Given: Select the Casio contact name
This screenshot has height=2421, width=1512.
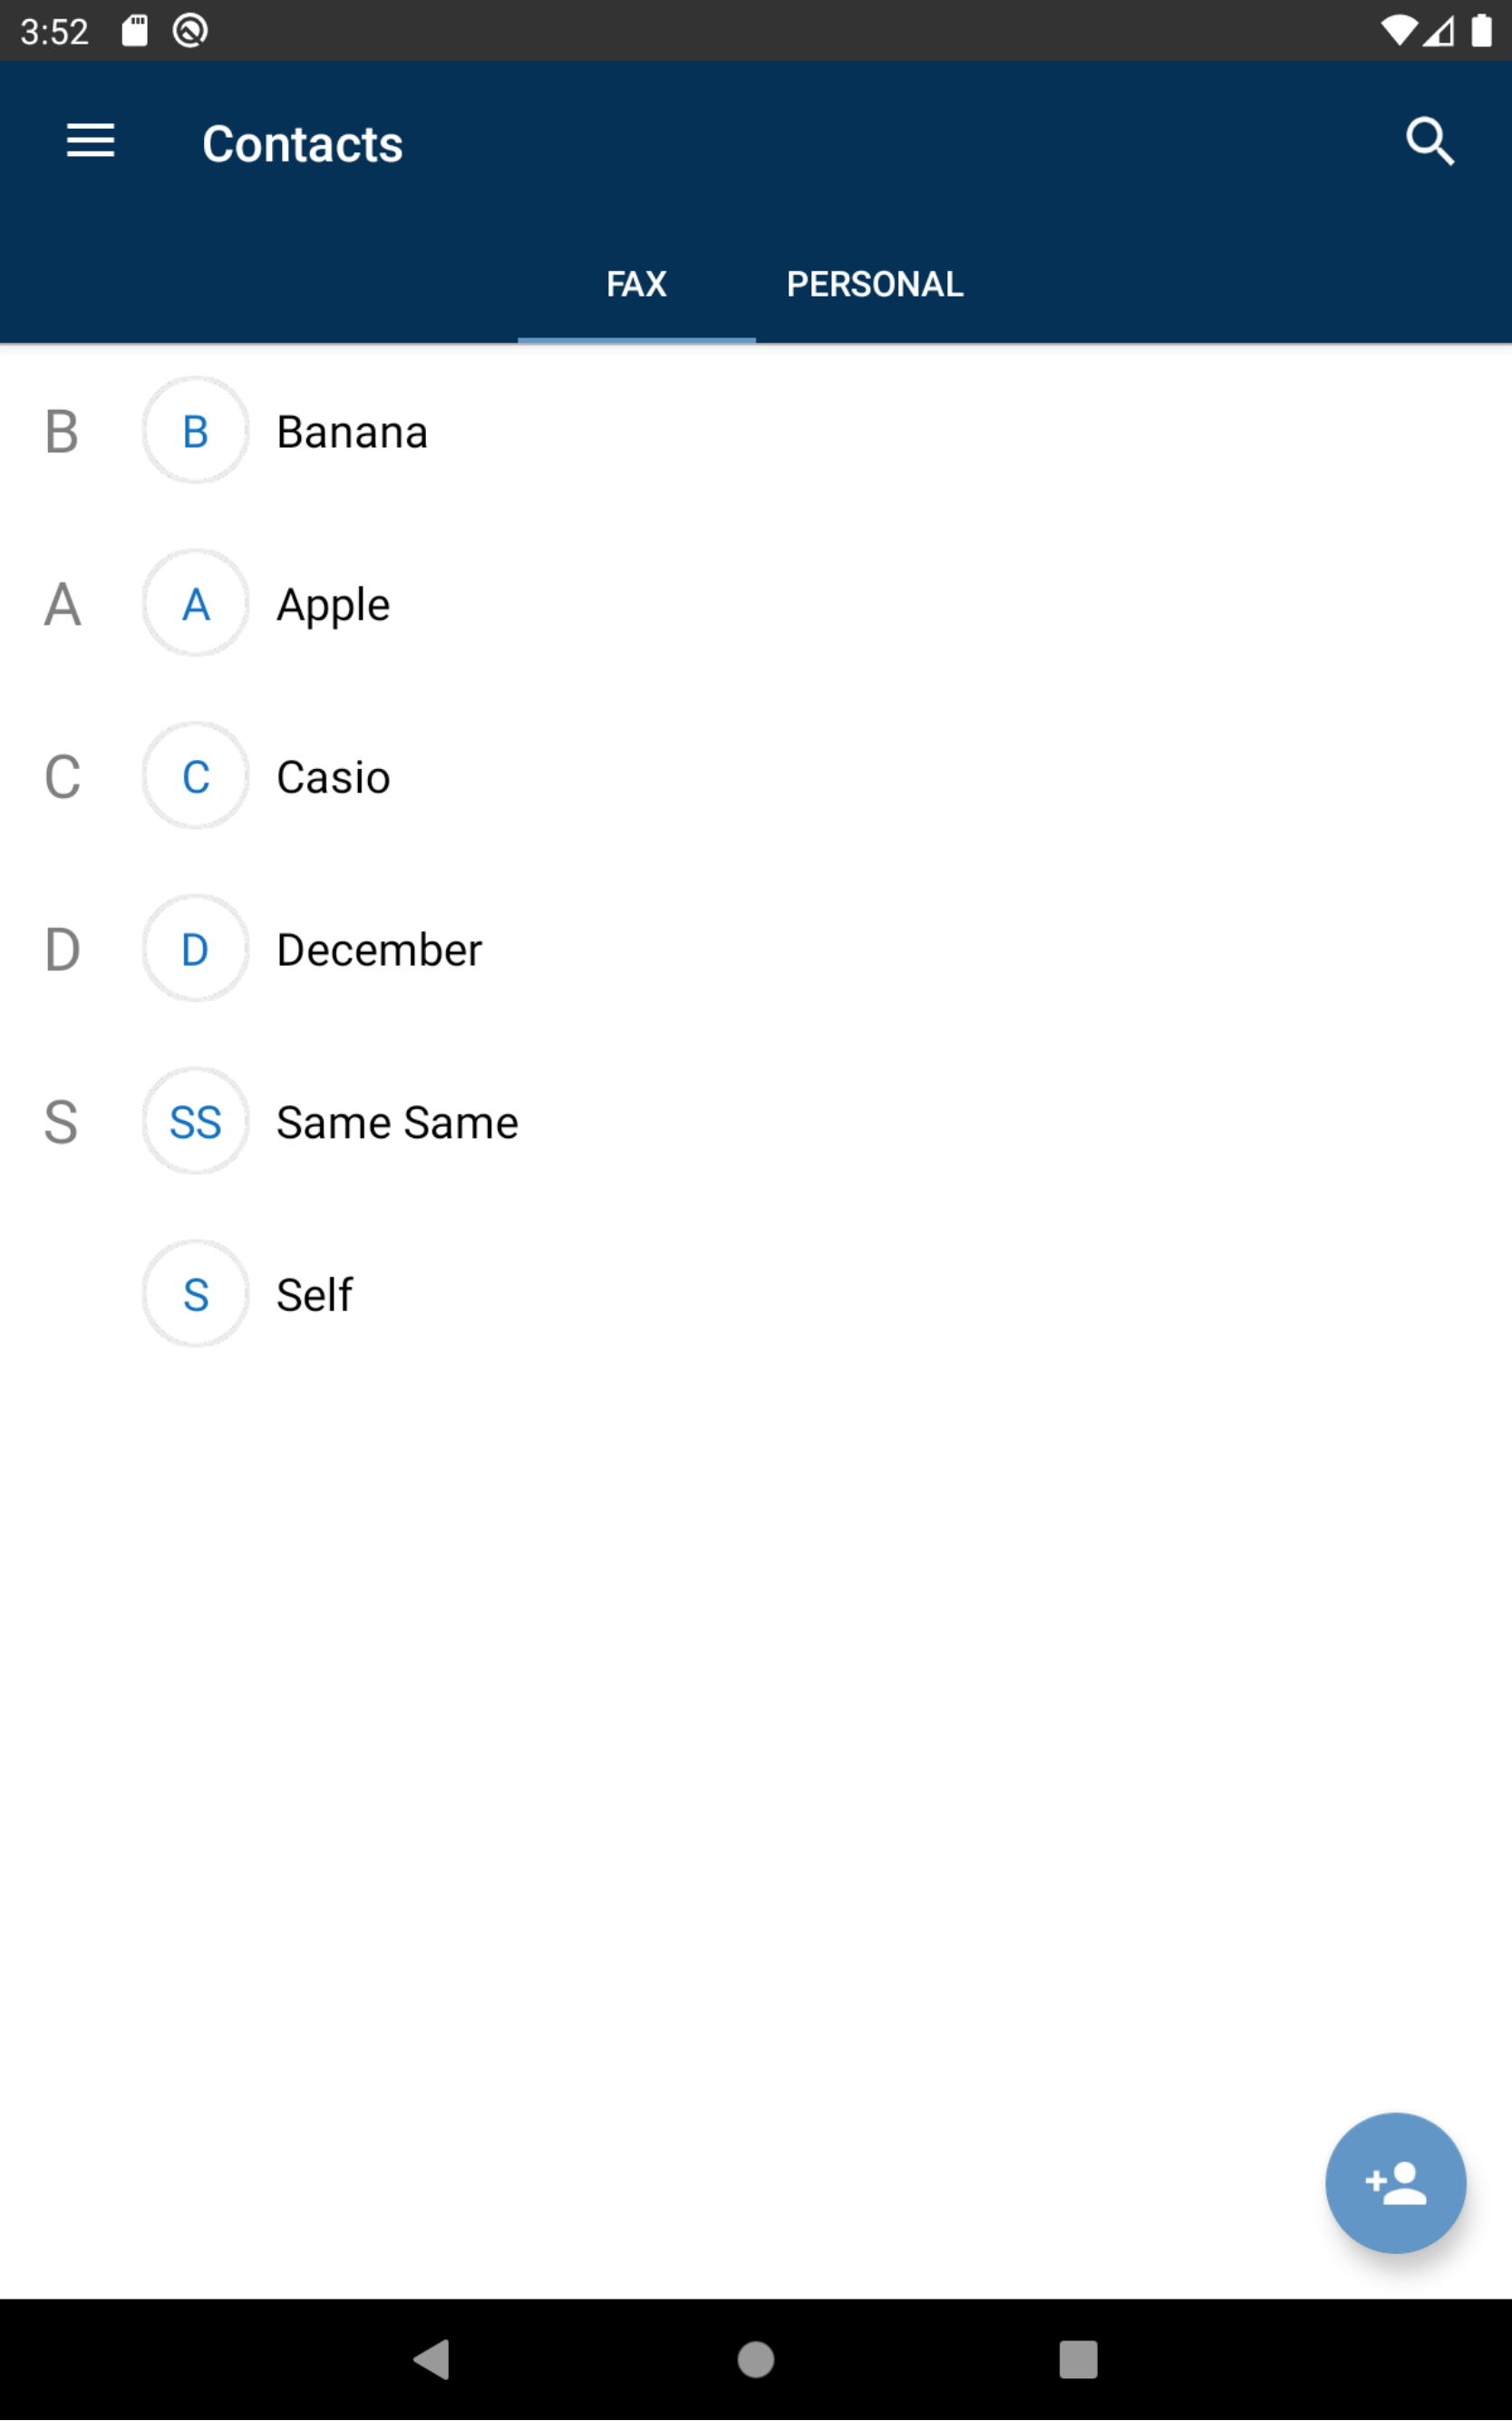Looking at the screenshot, I should pos(333,778).
